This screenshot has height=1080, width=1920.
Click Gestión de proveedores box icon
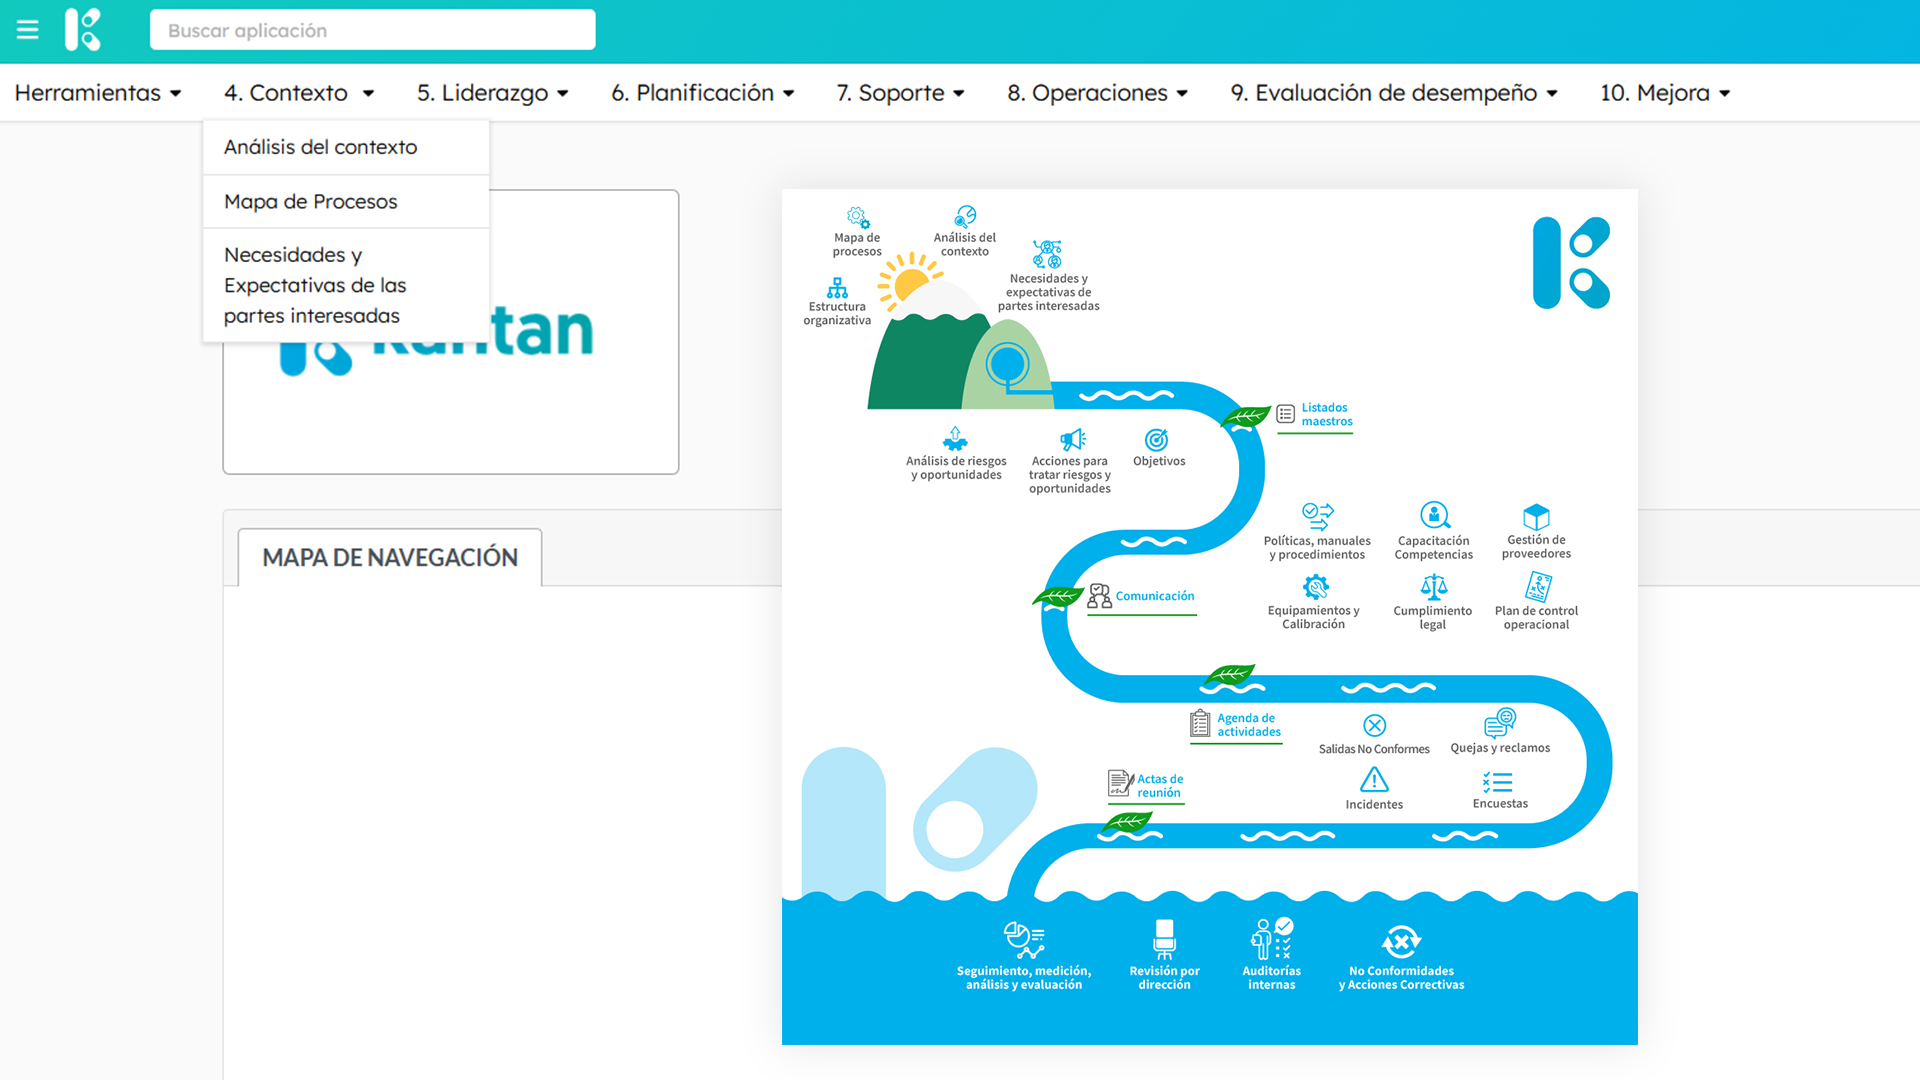coord(1536,517)
